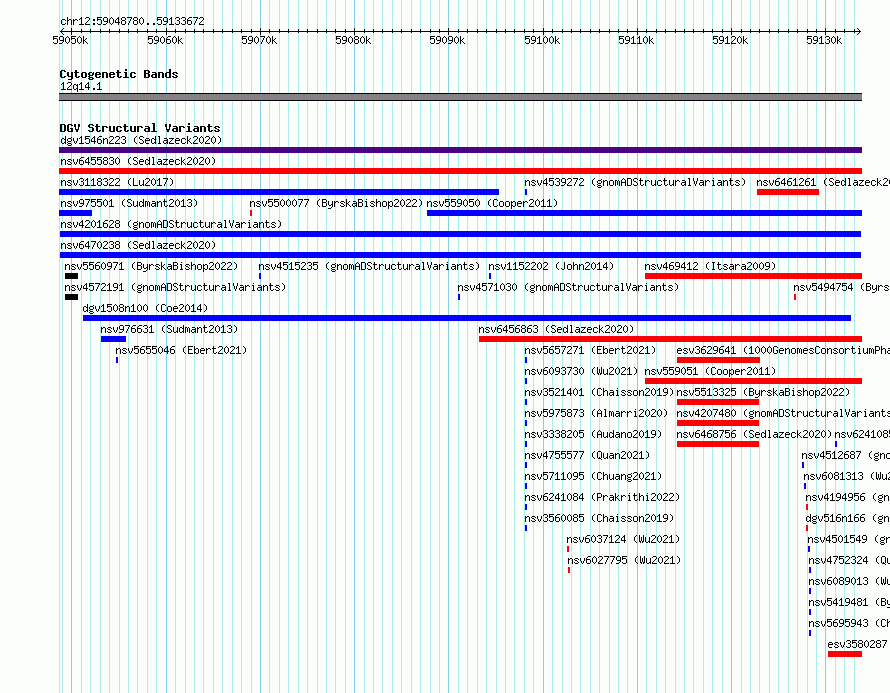890x693 pixels.
Task: Click the red bar of nsv6455830
Action: (x=460, y=171)
